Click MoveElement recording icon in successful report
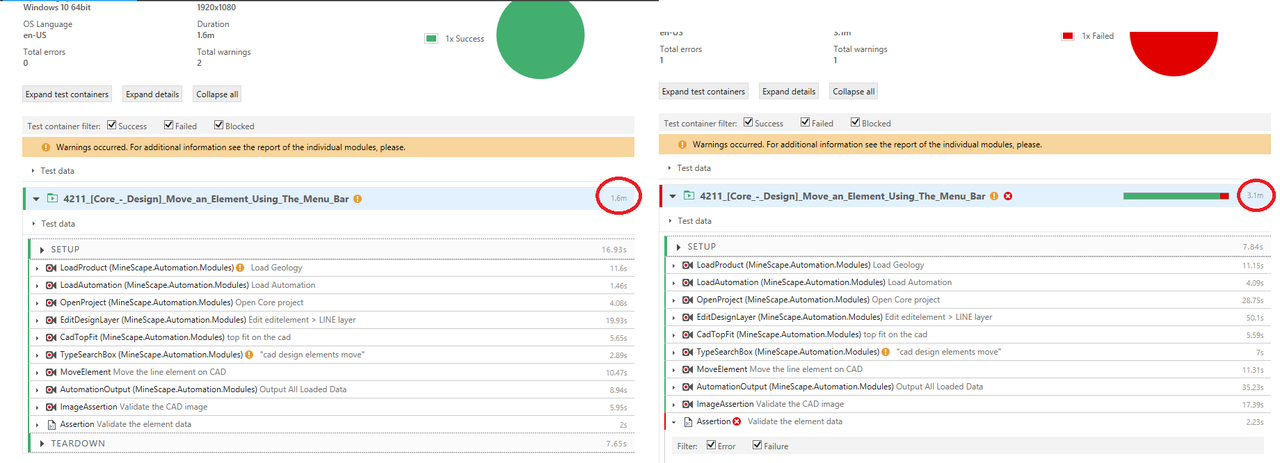 [x=51, y=372]
